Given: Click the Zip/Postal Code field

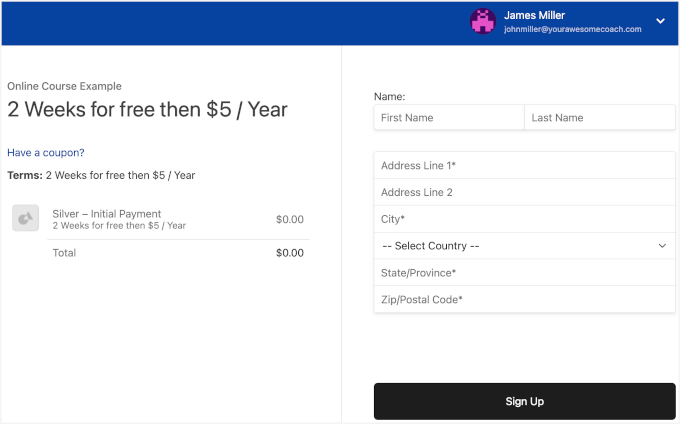Looking at the screenshot, I should [524, 300].
